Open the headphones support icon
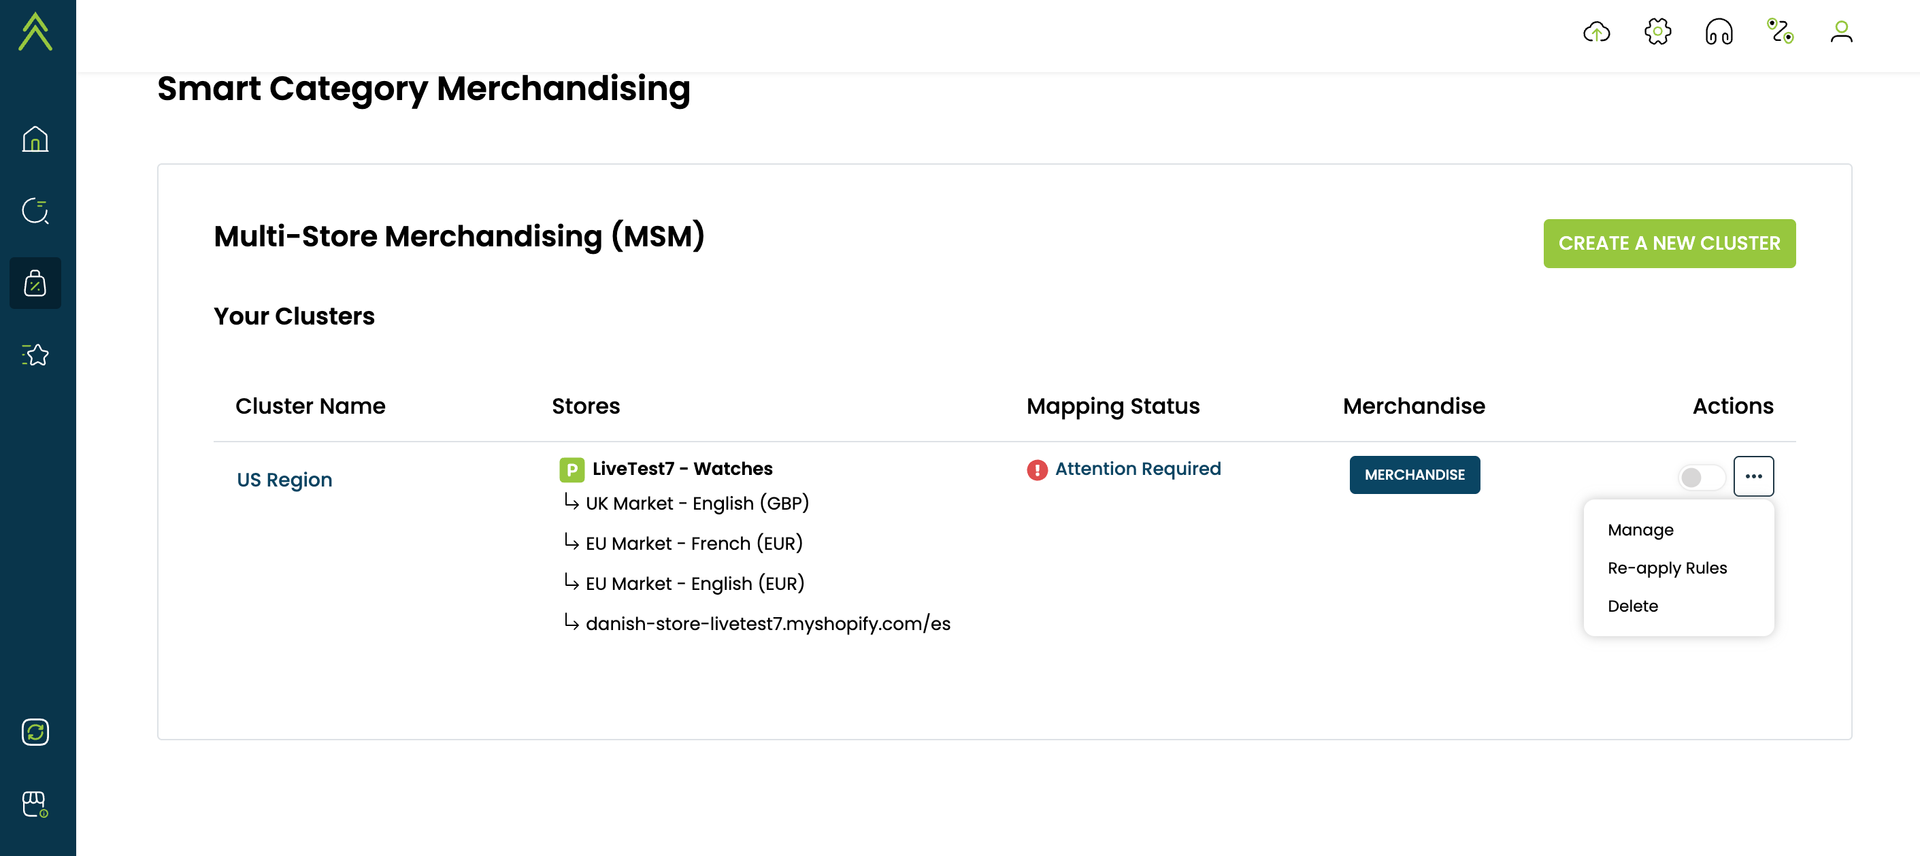Screen dimensions: 1920x856 [1719, 32]
